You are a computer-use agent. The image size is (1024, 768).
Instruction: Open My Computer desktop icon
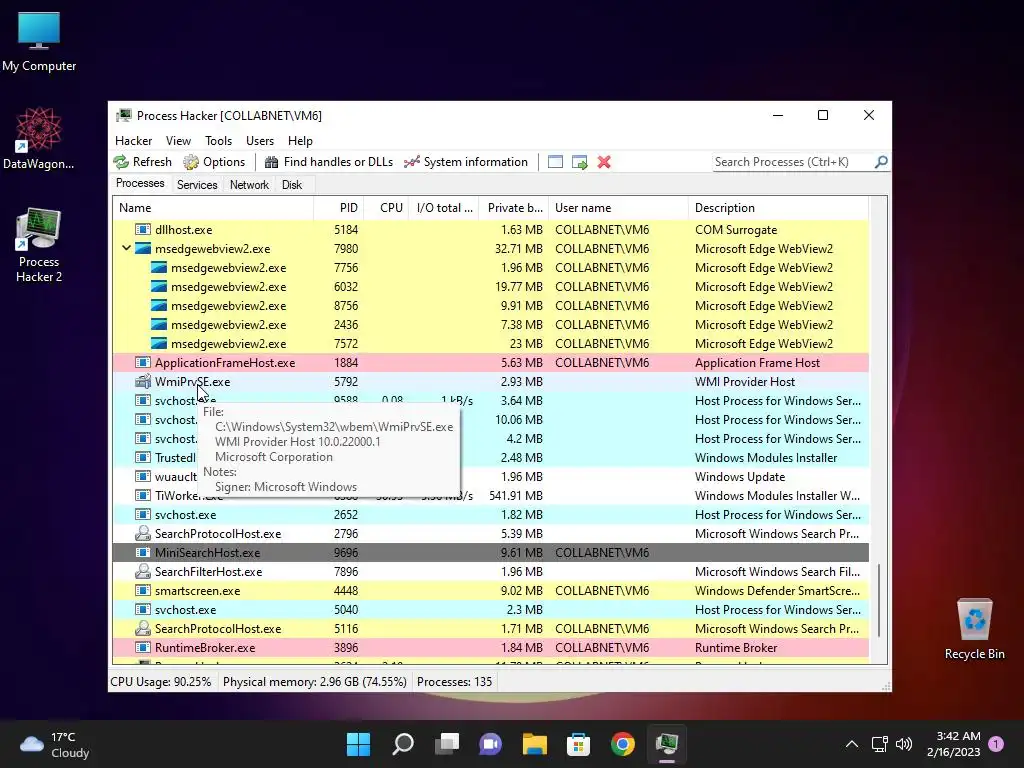tap(39, 41)
